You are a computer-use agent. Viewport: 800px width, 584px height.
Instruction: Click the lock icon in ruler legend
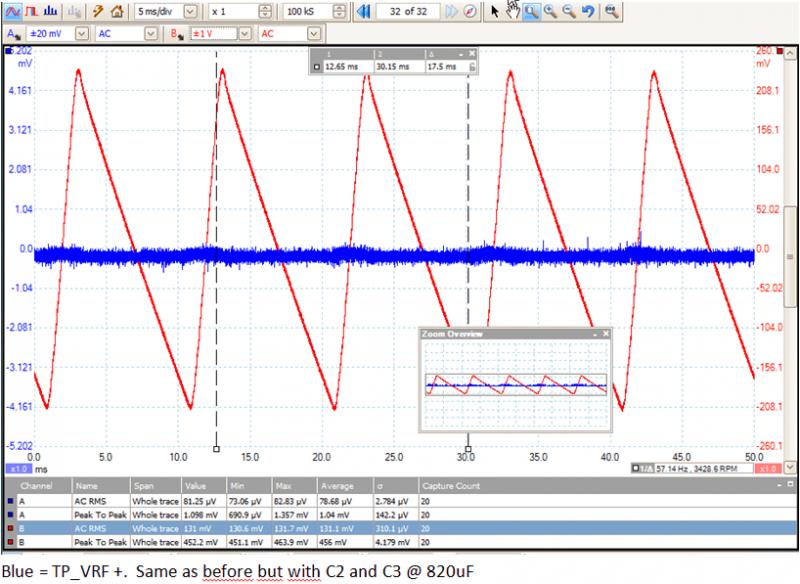(472, 67)
